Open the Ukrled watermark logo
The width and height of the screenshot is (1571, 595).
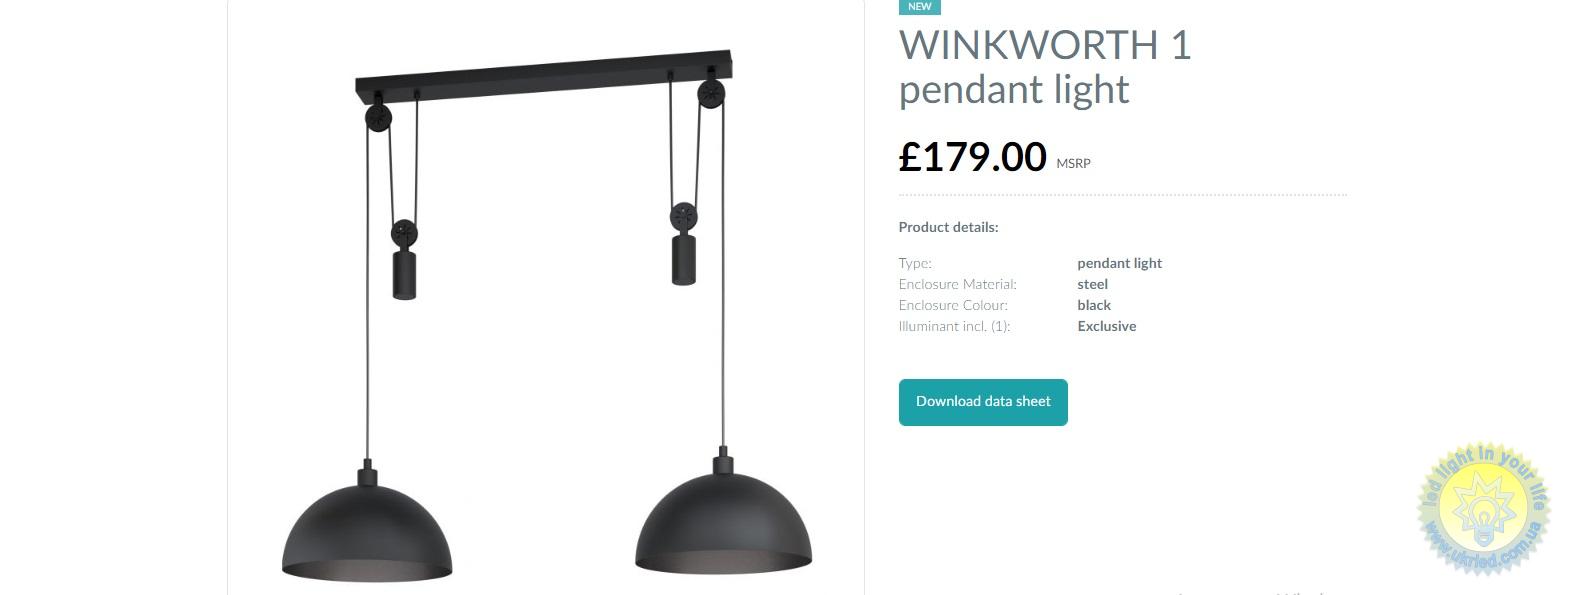coord(1483,509)
